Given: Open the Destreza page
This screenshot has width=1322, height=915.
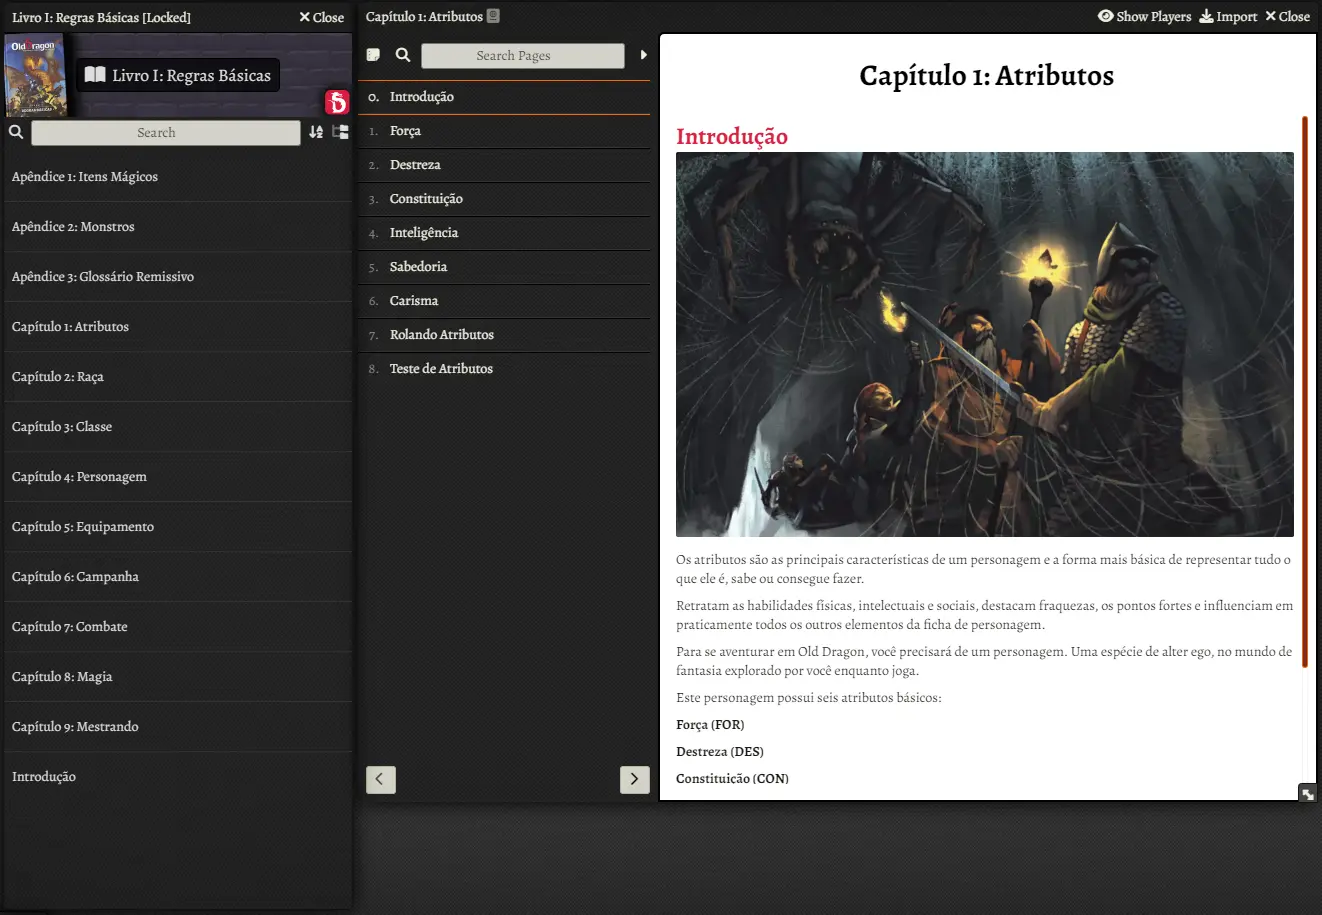Looking at the screenshot, I should pyautogui.click(x=504, y=165).
